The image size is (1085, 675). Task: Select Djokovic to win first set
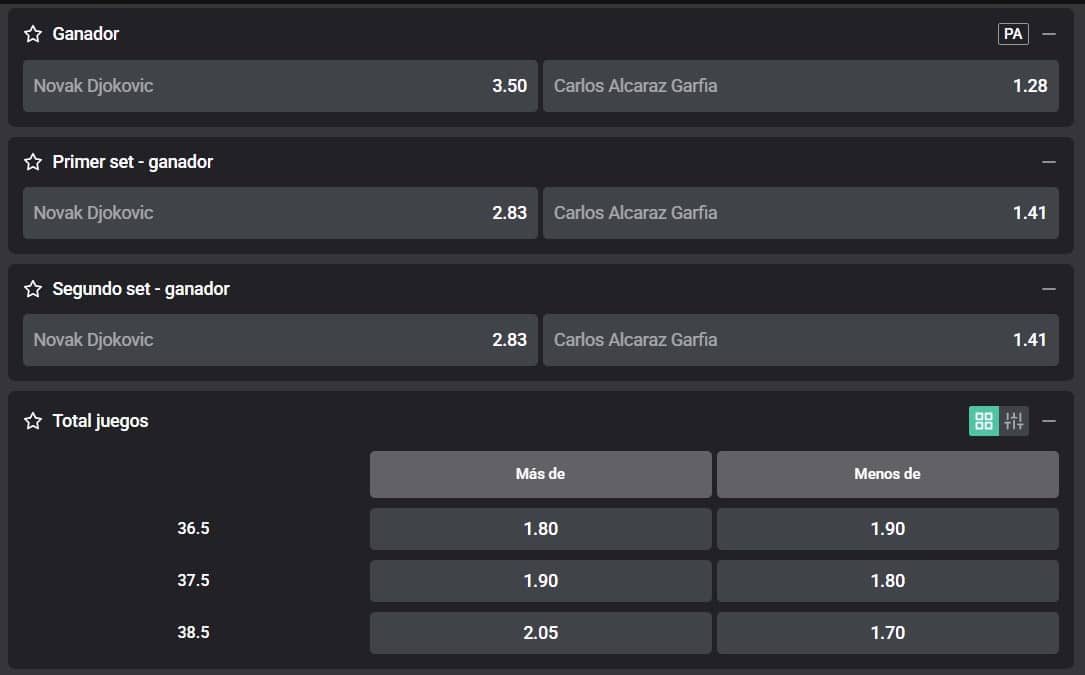click(280, 213)
